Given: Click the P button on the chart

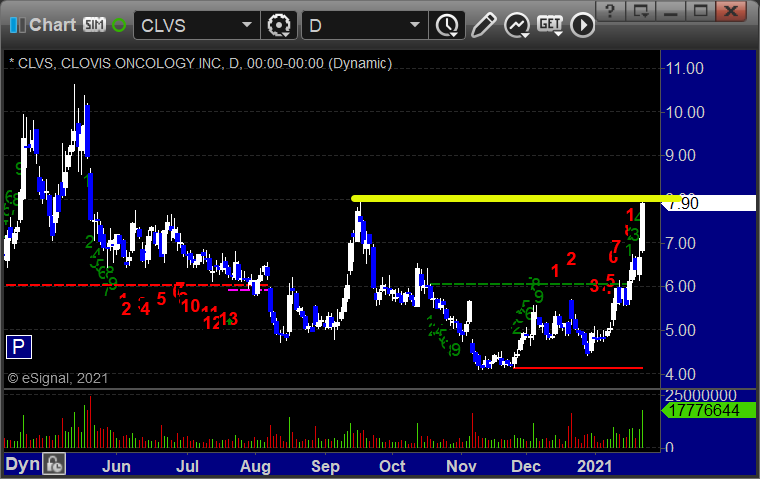Looking at the screenshot, I should point(18,347).
